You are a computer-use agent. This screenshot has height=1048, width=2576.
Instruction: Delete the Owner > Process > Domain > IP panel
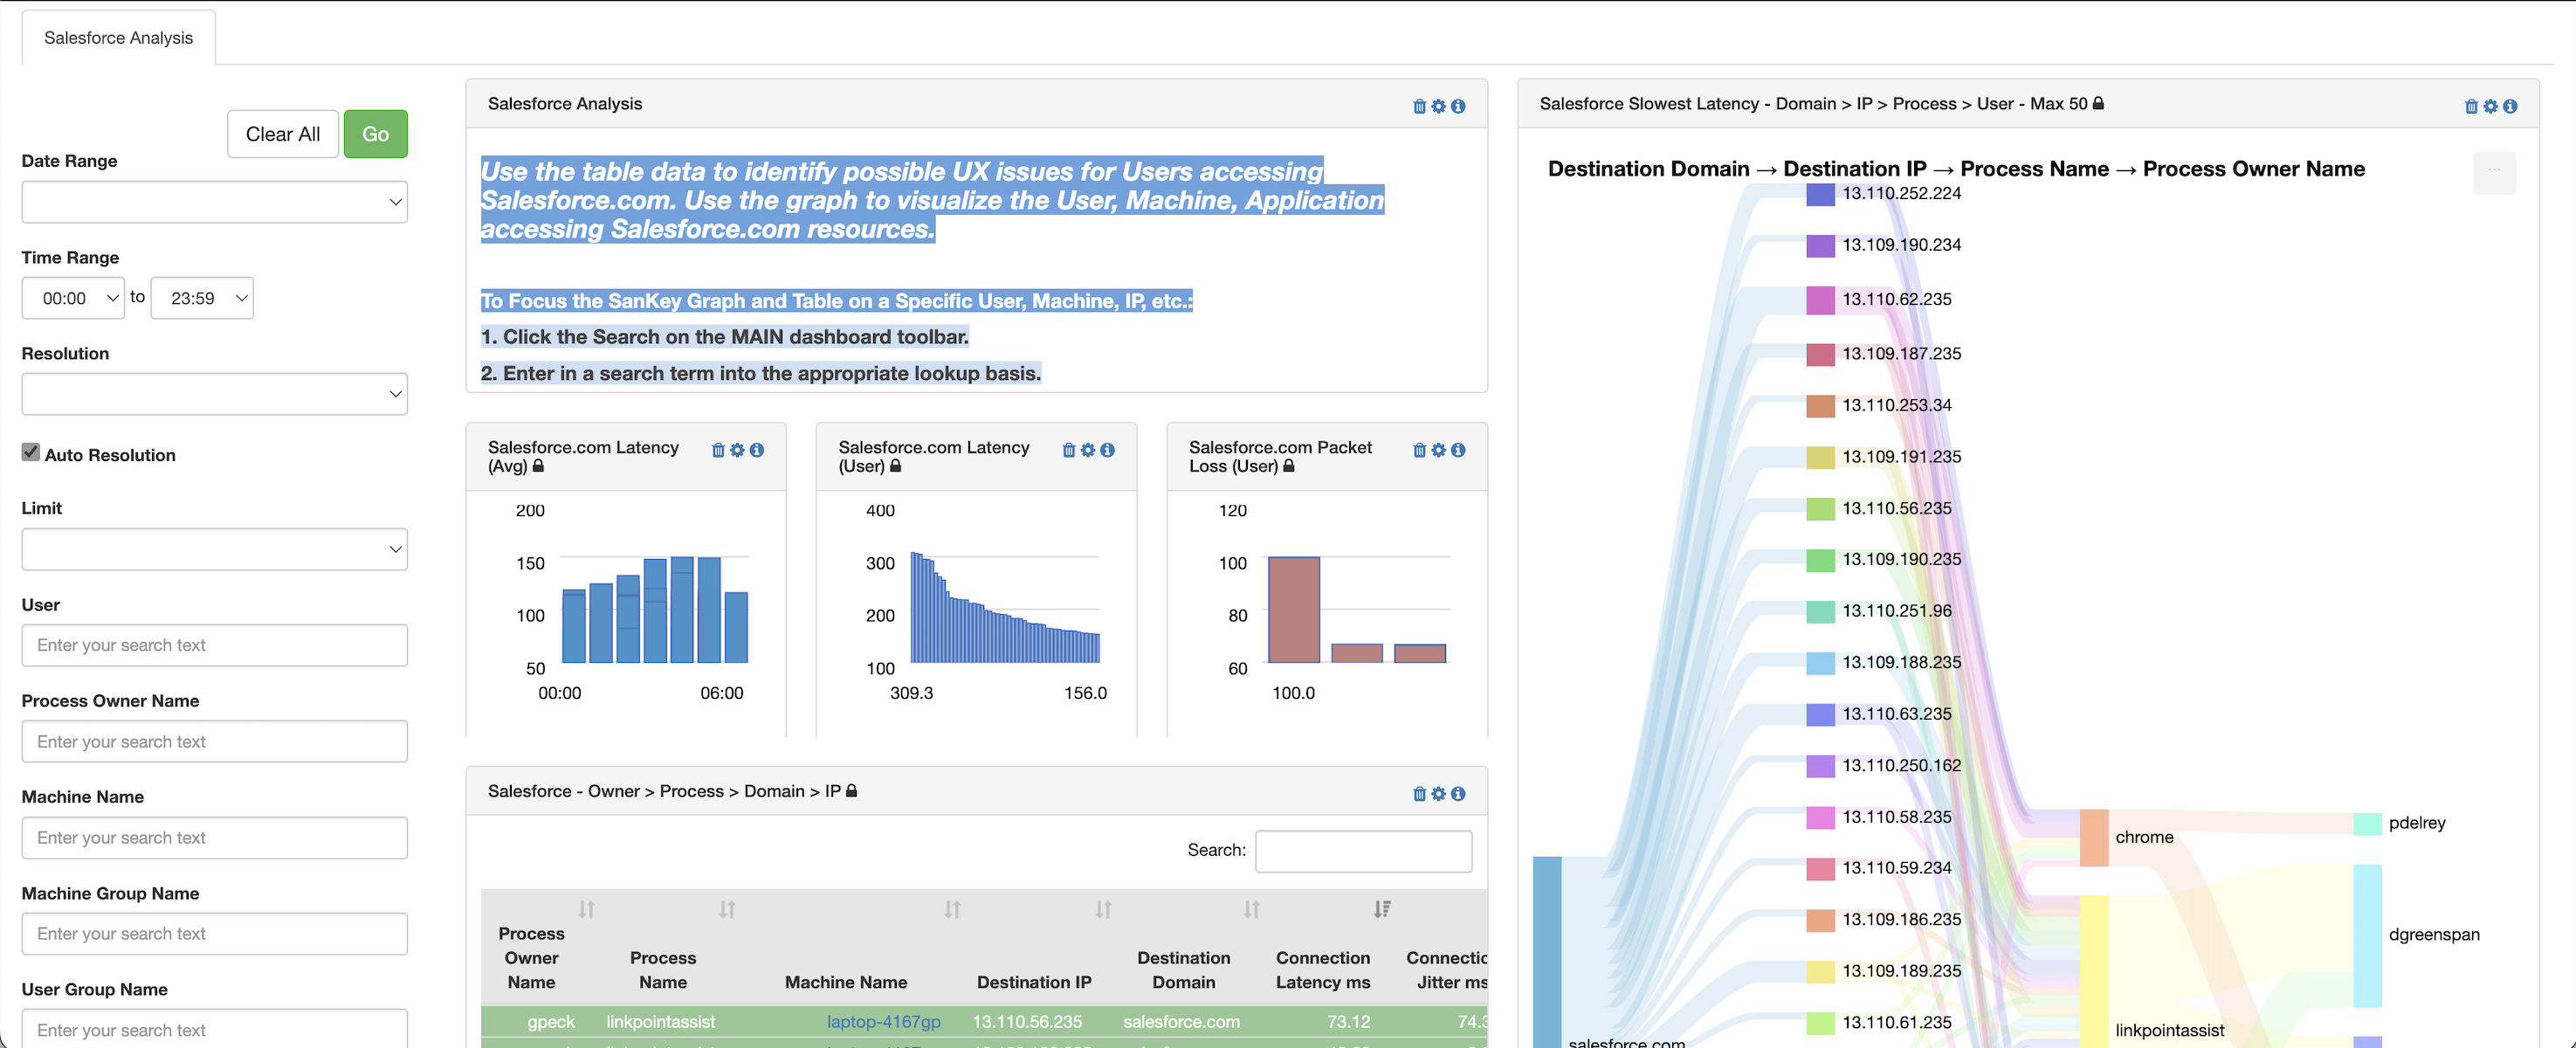click(1419, 794)
